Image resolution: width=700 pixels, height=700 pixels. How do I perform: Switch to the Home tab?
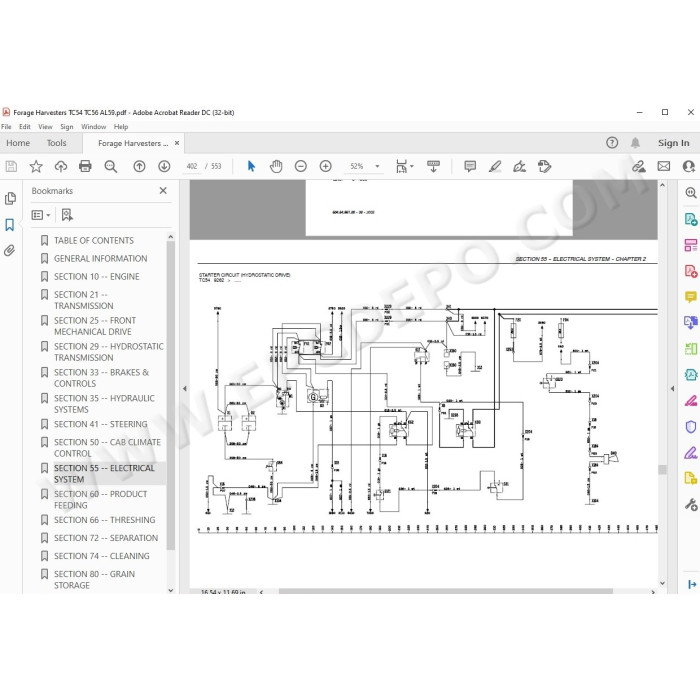click(x=18, y=143)
